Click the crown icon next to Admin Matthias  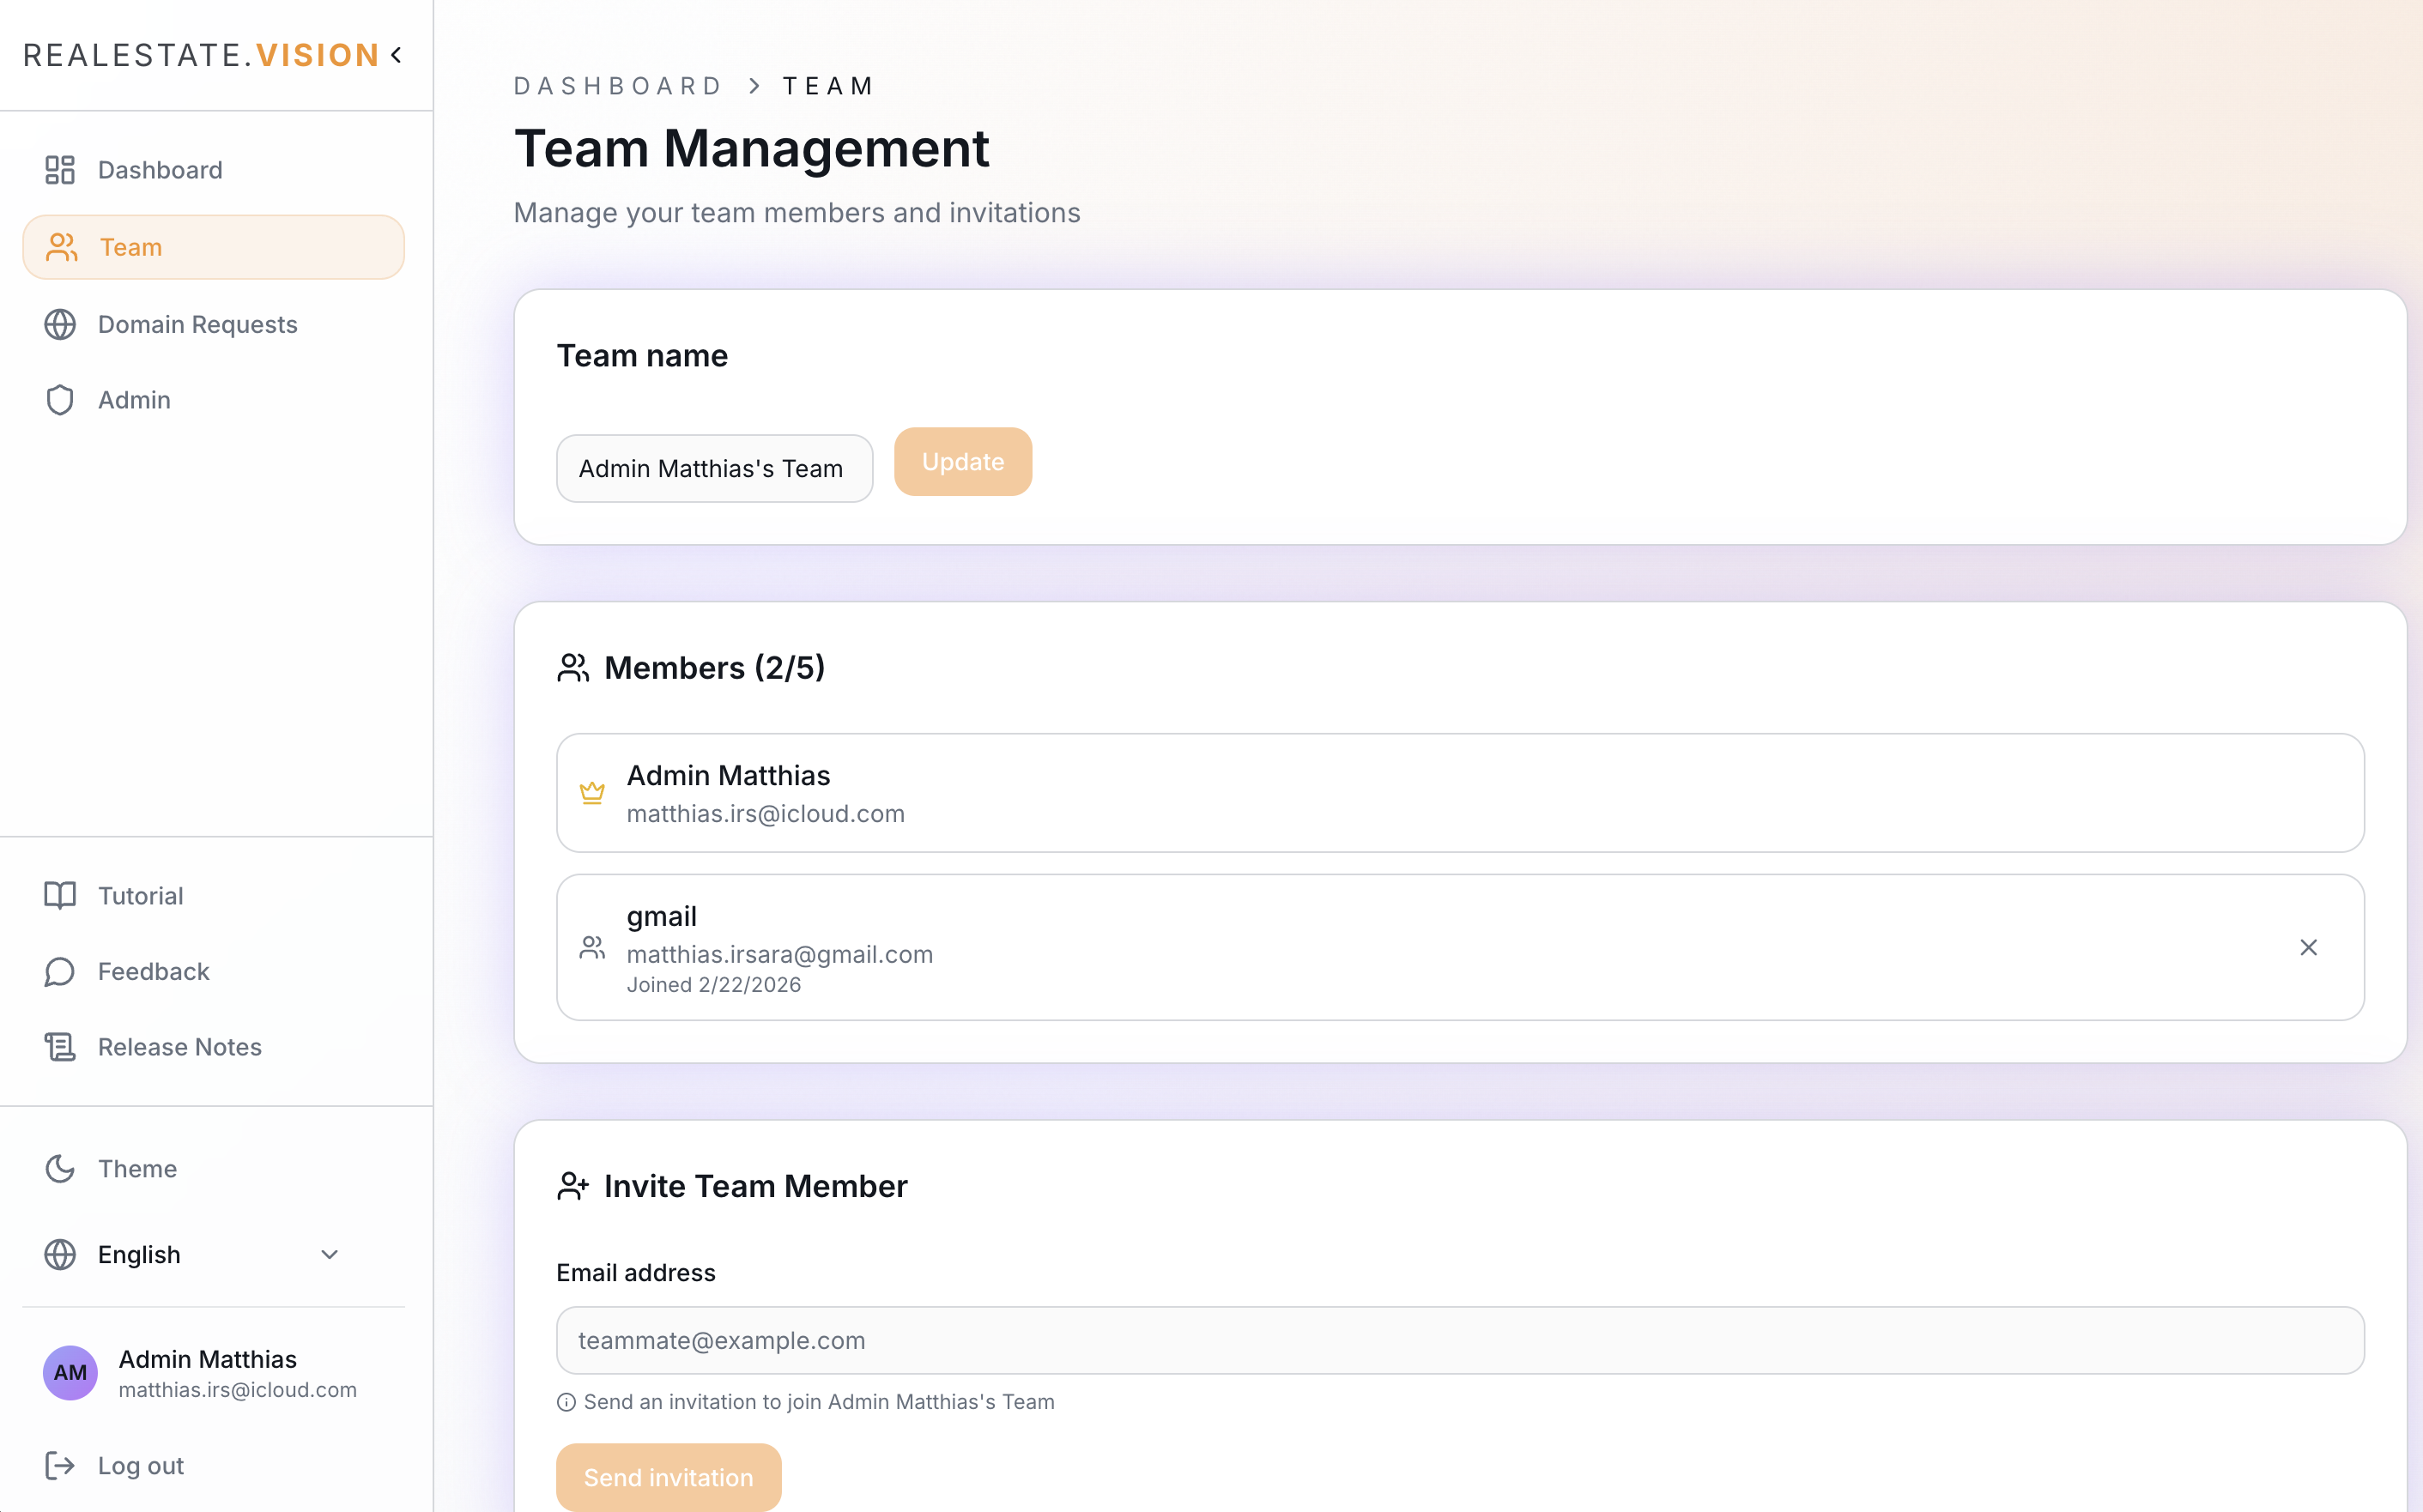pos(593,792)
